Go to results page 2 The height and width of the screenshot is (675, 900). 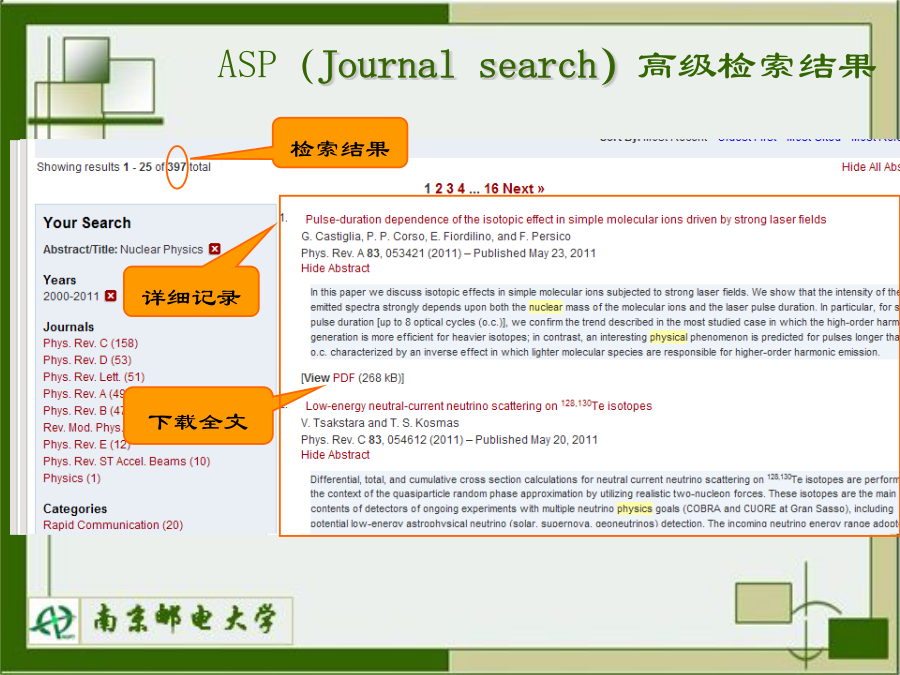(x=439, y=189)
